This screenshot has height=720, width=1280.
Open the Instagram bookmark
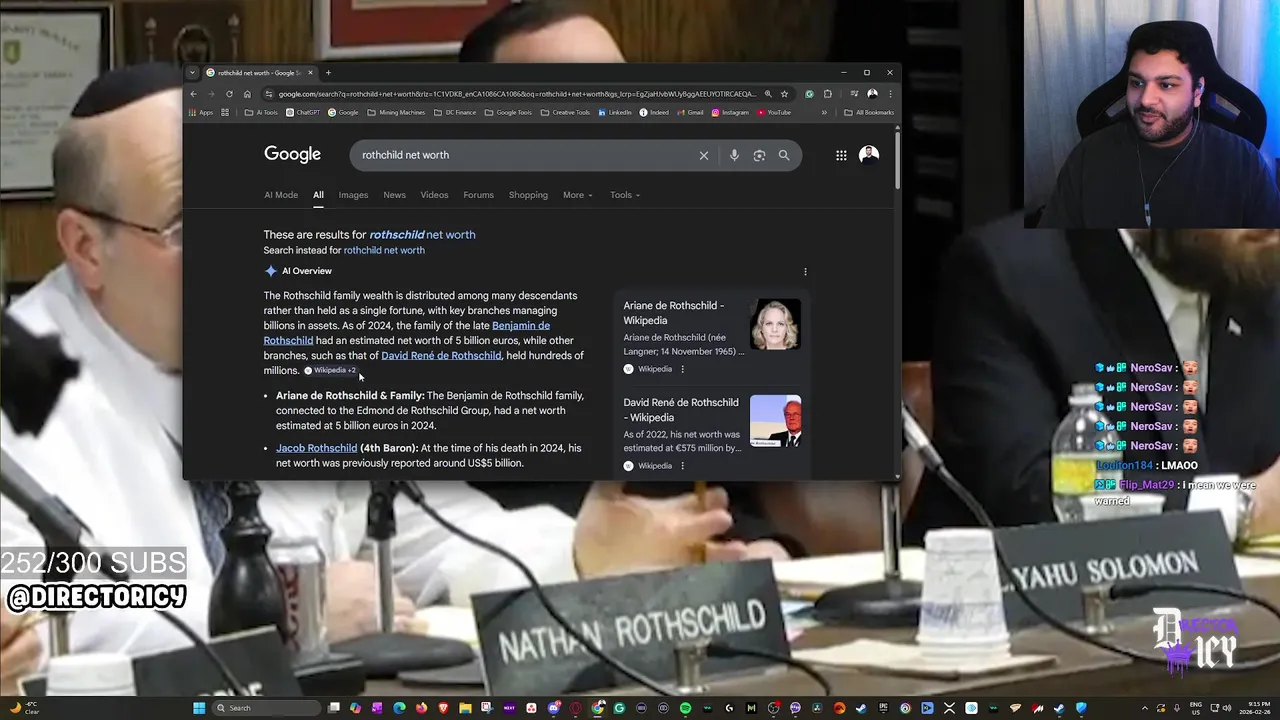point(730,113)
